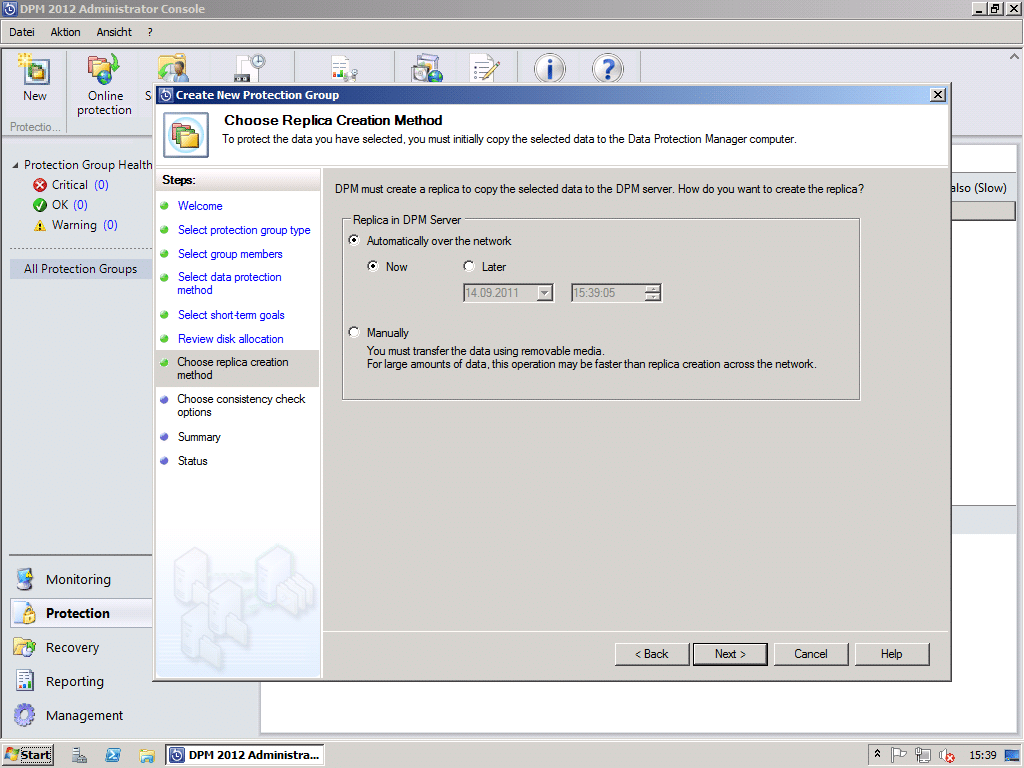Click the New protection group icon

click(34, 69)
